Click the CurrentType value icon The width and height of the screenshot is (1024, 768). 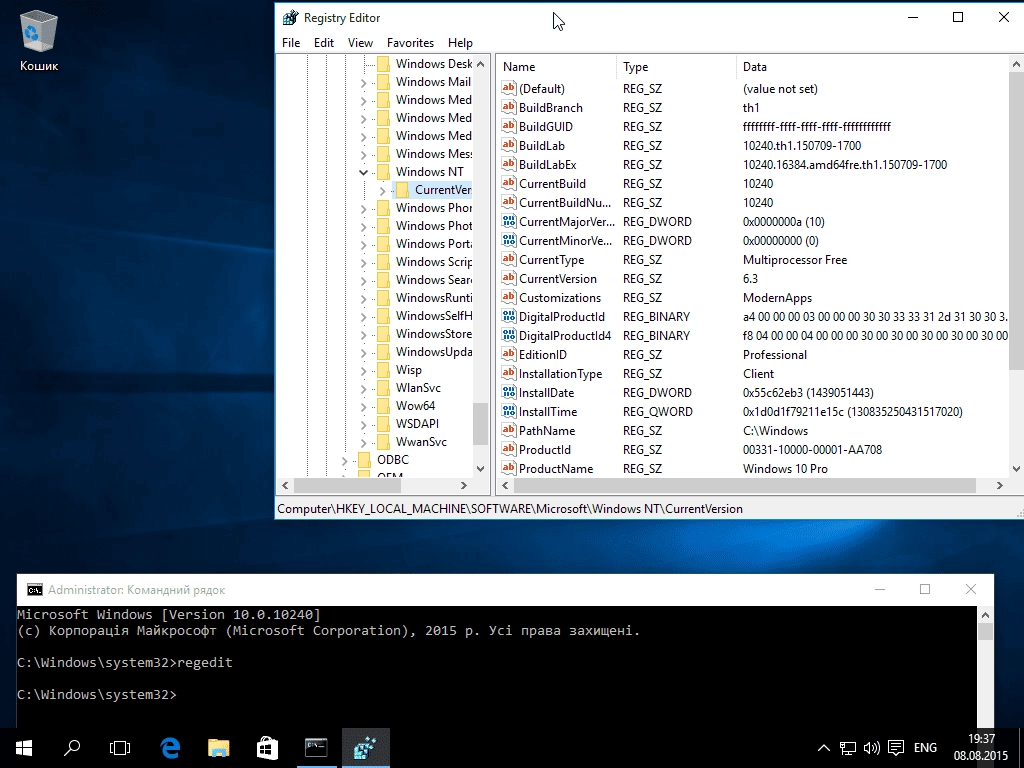click(509, 259)
